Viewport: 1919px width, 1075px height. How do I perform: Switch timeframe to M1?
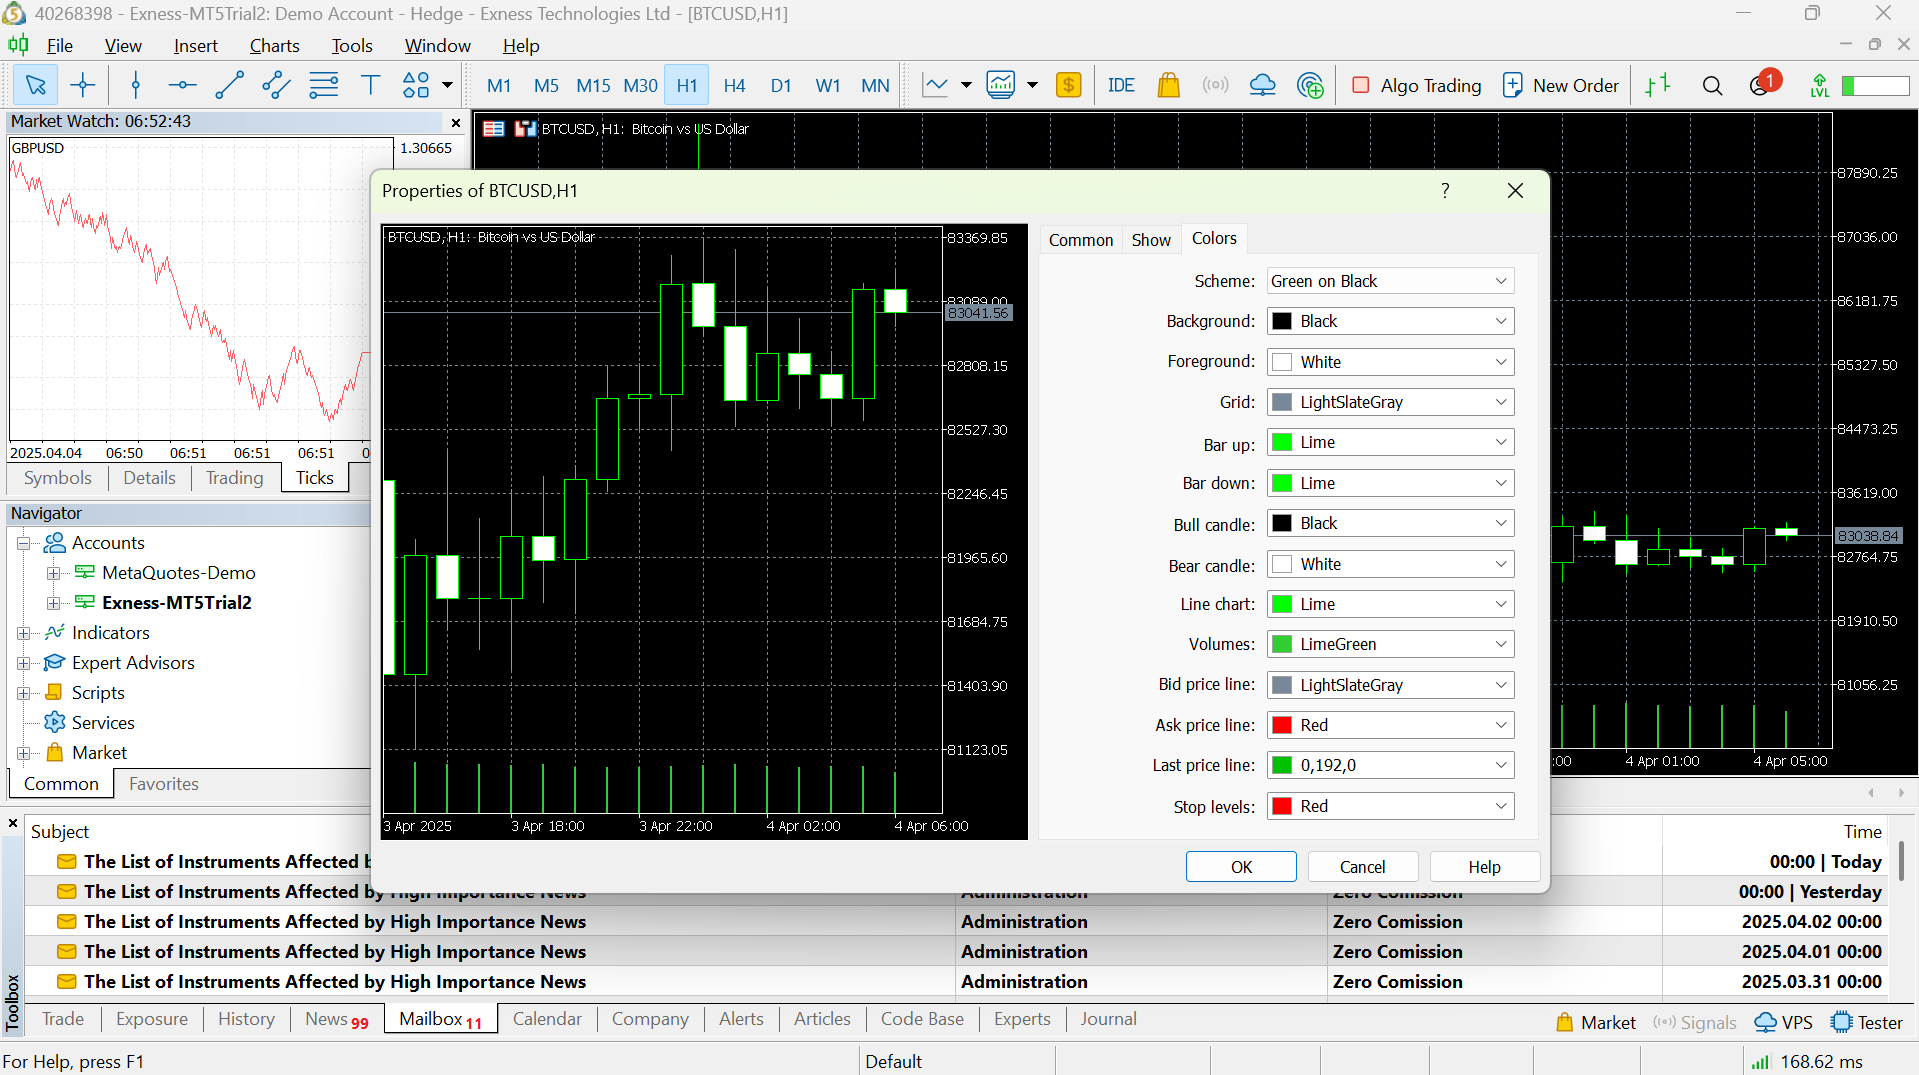pyautogui.click(x=498, y=85)
